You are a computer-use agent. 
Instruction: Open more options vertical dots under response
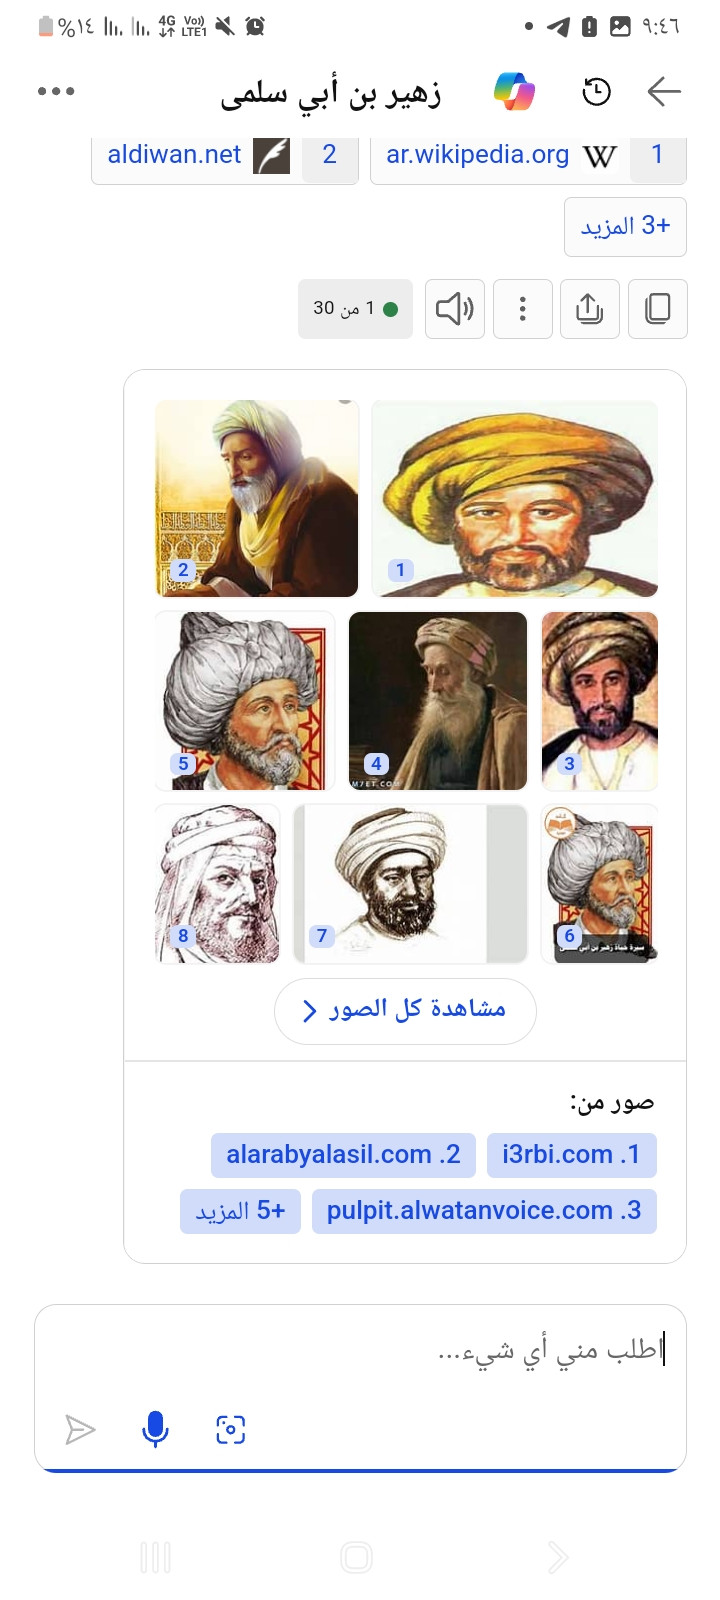click(x=522, y=309)
